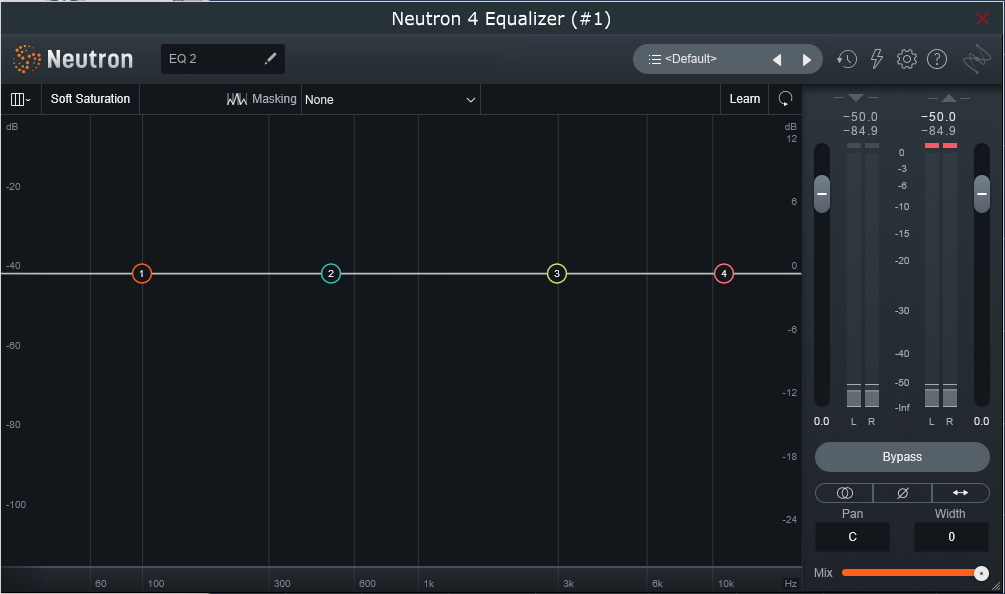Toggle zero latency with the lightning bolt icon
Screen dimensions: 1005x594
[x=876, y=59]
